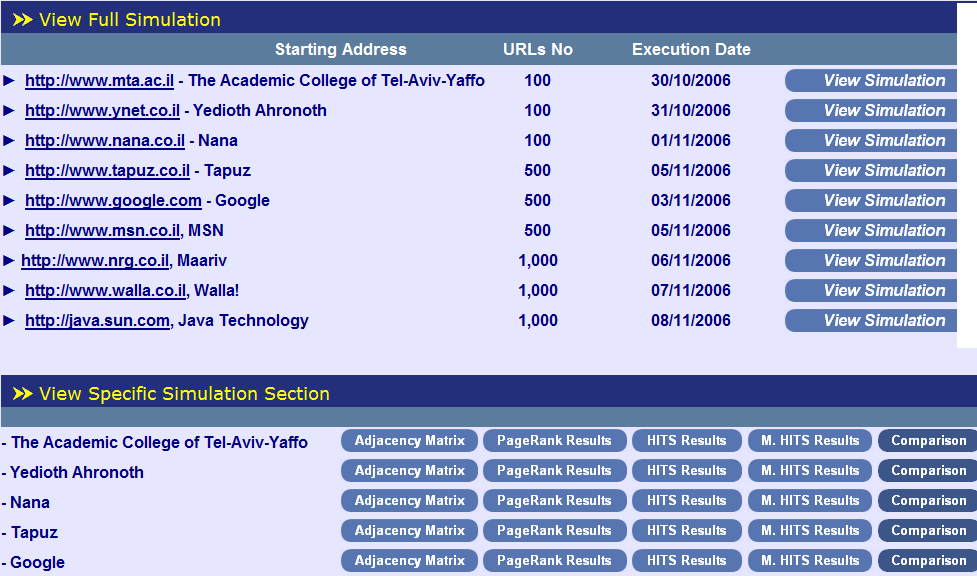Open Adjacency Matrix for Yedioth Ahronoth section
This screenshot has height=576, width=977.
pyautogui.click(x=409, y=471)
